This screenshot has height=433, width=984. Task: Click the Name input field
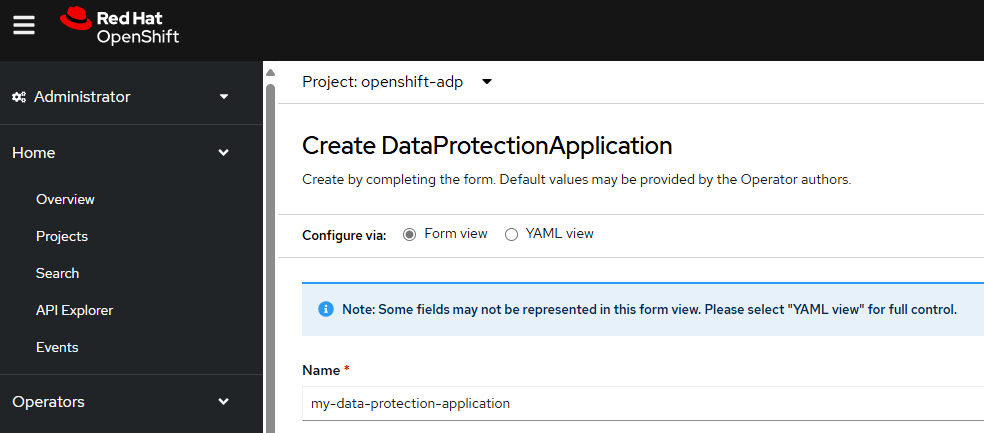pyautogui.click(x=643, y=404)
